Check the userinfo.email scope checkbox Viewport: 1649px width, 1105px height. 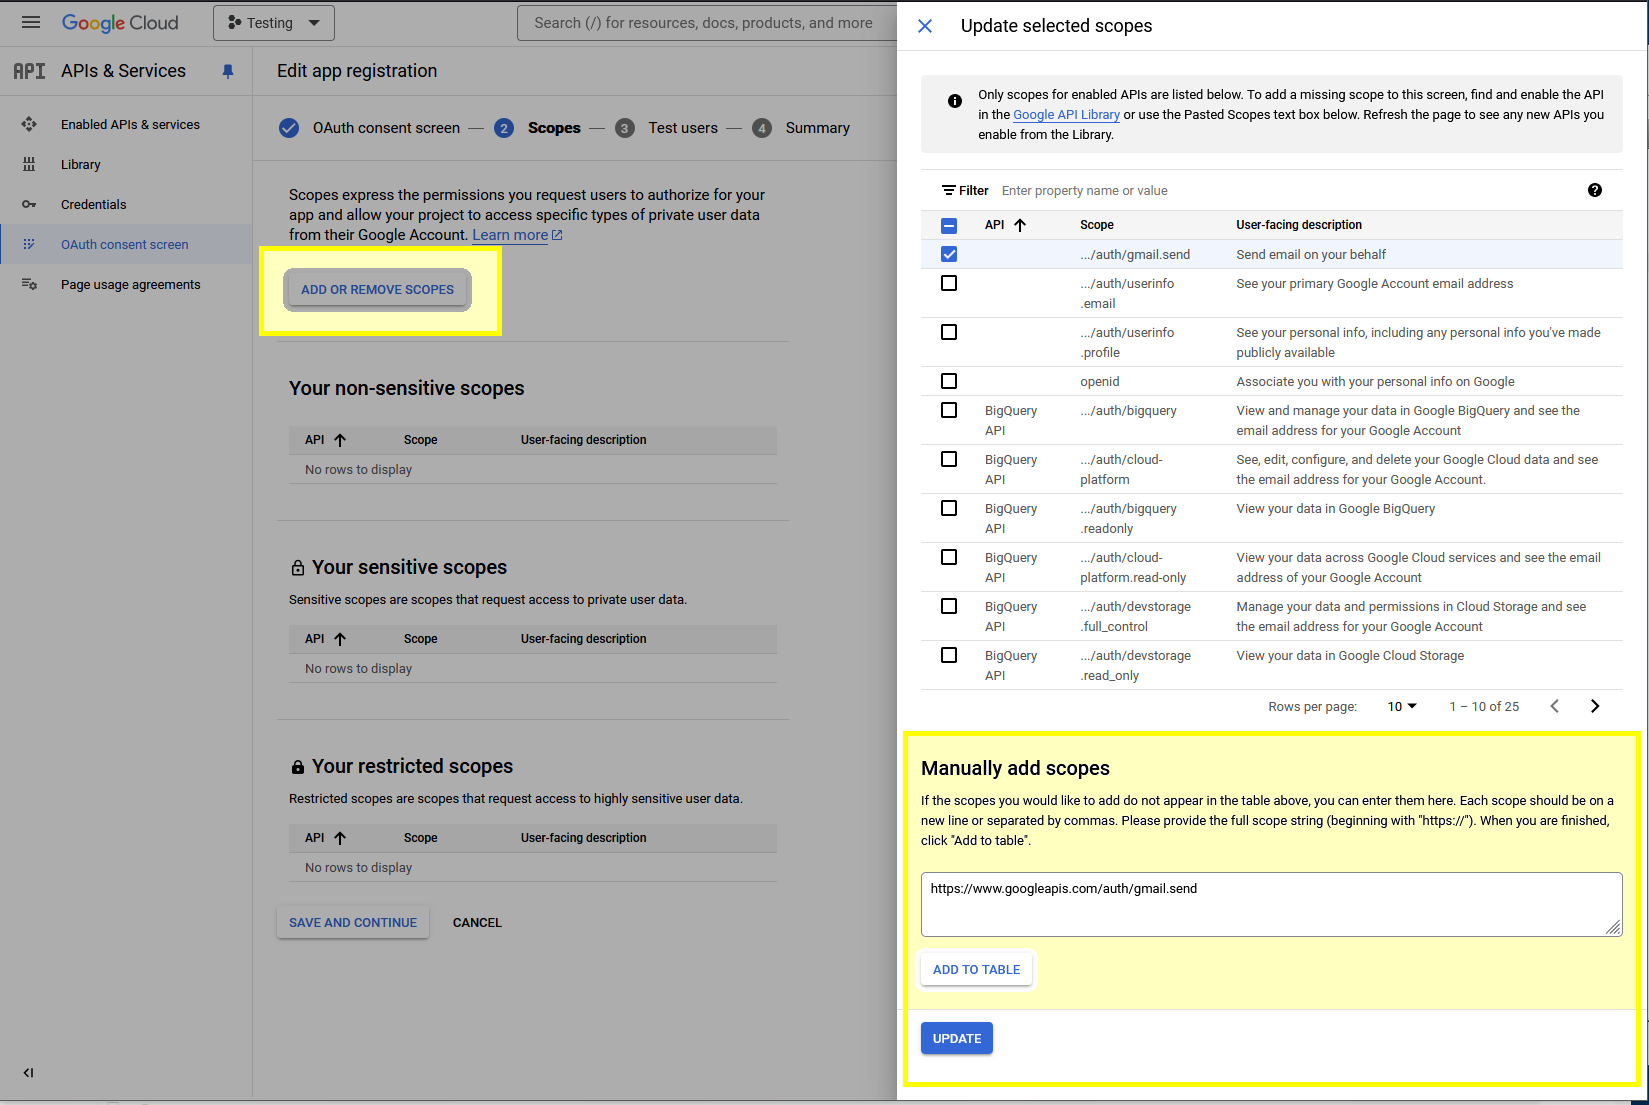click(x=949, y=283)
